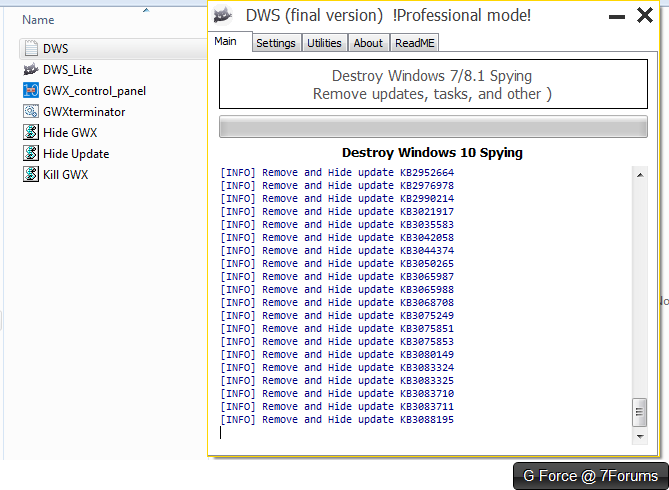Image resolution: width=669 pixels, height=490 pixels.
Task: Click log line for update KB3050265
Action: click(337, 263)
